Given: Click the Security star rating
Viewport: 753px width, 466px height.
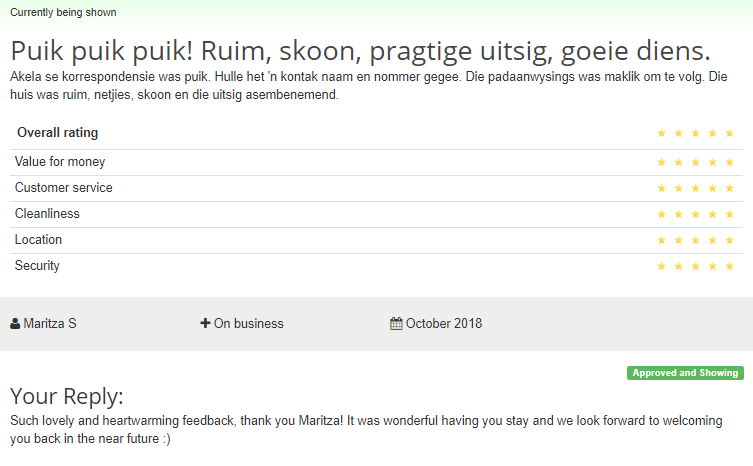Looking at the screenshot, I should pyautogui.click(x=695, y=266).
